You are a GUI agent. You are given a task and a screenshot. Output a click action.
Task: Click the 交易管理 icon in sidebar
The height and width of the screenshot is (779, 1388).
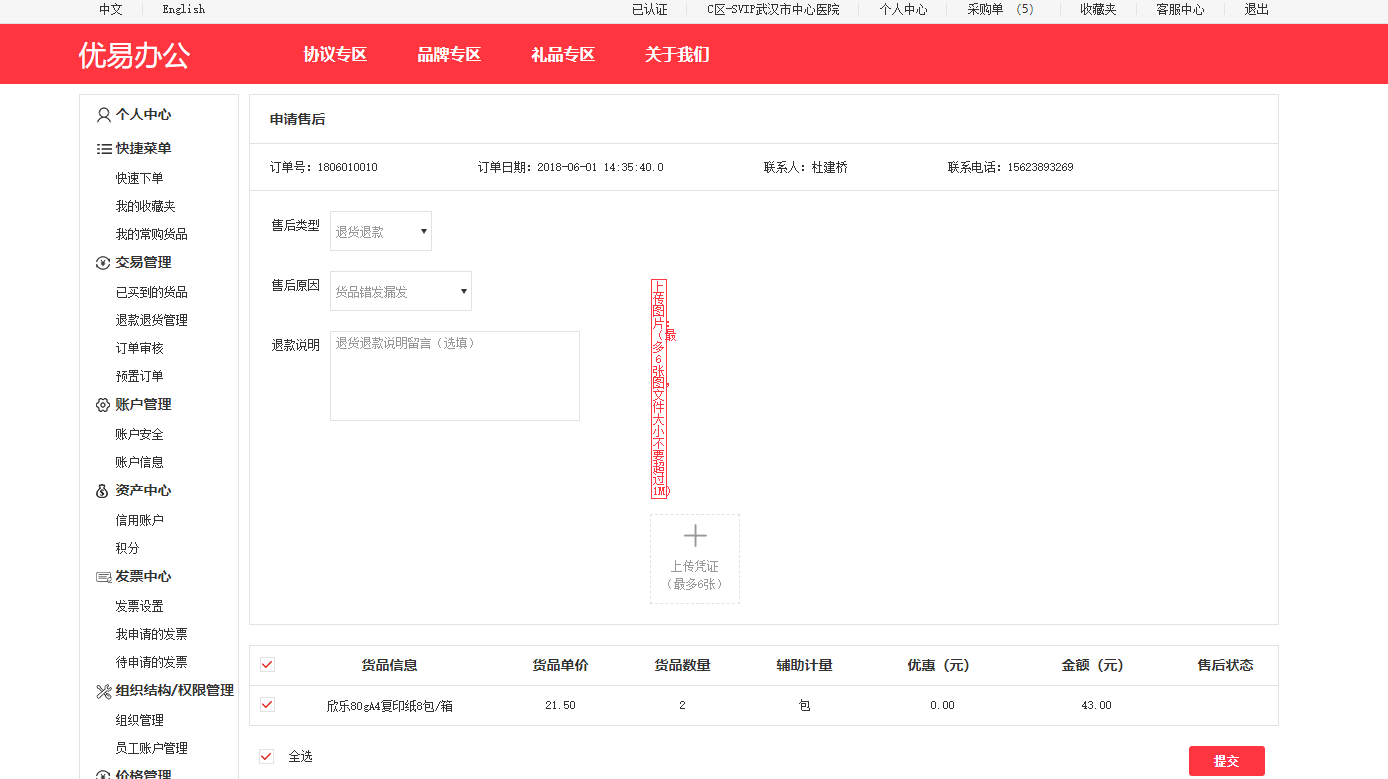click(x=103, y=263)
